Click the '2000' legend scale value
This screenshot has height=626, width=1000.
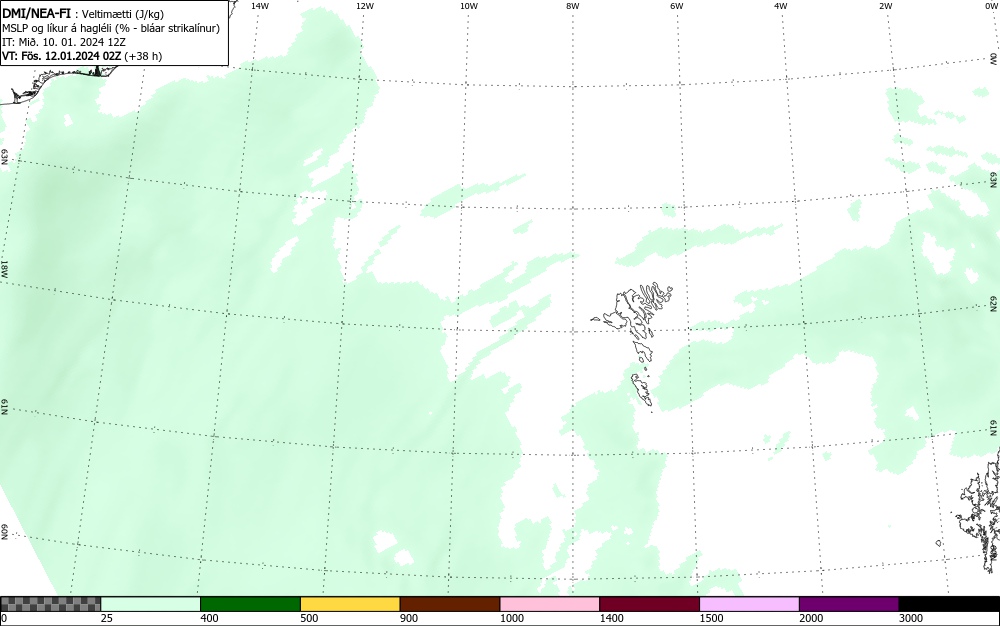[x=811, y=618]
